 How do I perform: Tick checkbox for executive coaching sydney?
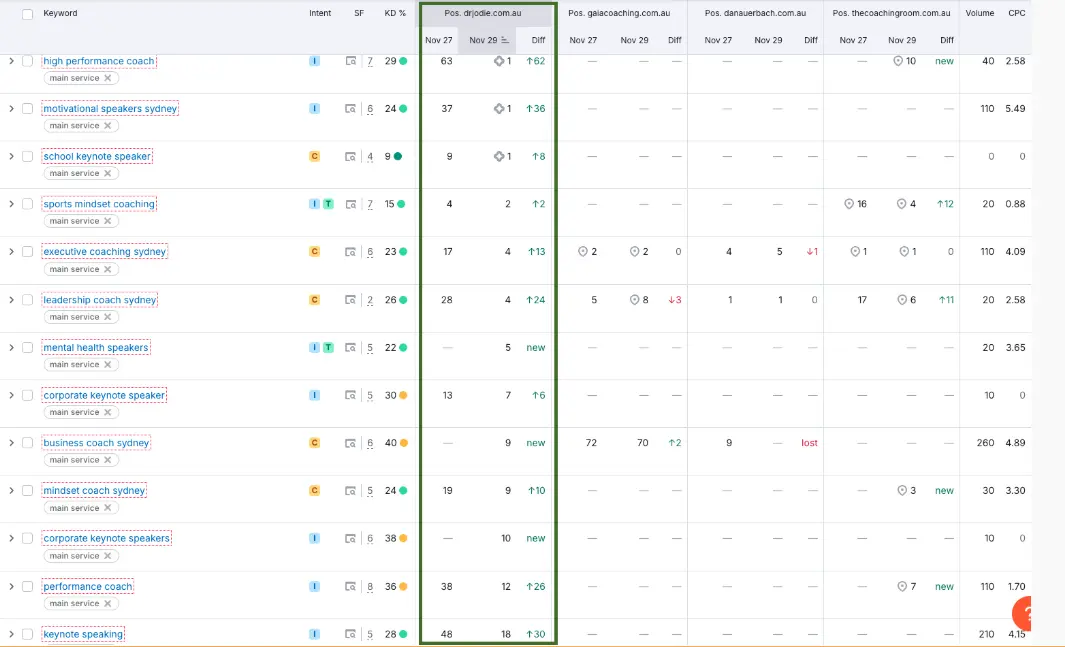coord(27,252)
